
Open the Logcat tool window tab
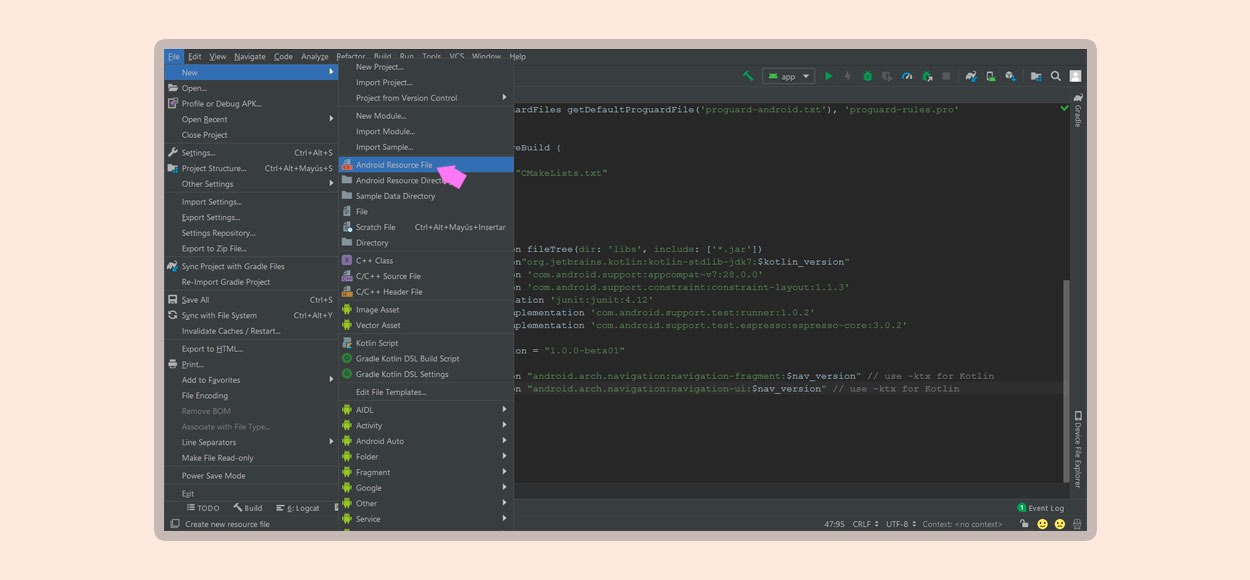298,508
